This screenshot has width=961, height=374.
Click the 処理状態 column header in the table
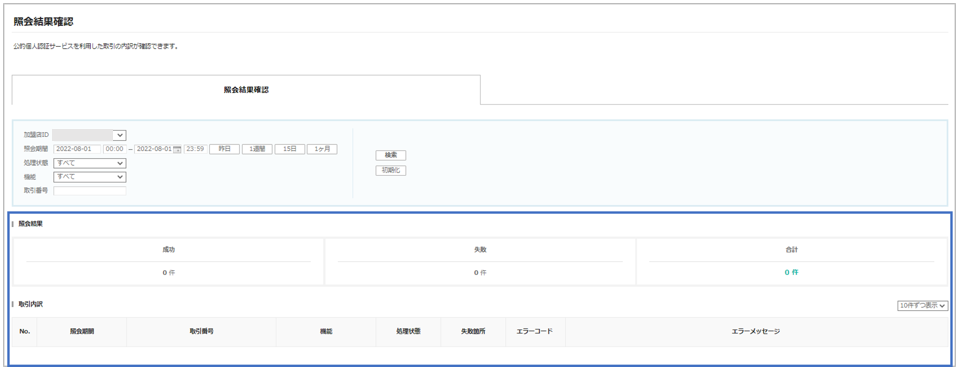[408, 331]
